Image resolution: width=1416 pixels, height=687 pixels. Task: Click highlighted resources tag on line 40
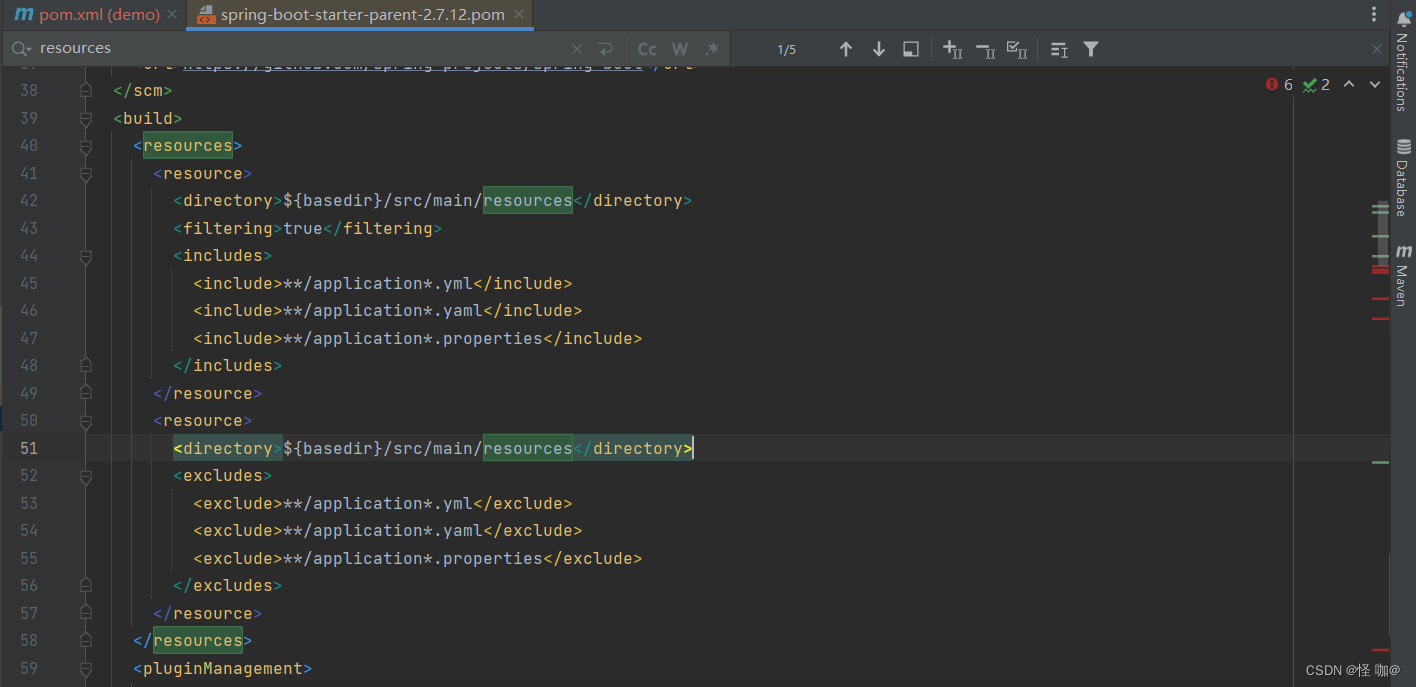pos(188,146)
